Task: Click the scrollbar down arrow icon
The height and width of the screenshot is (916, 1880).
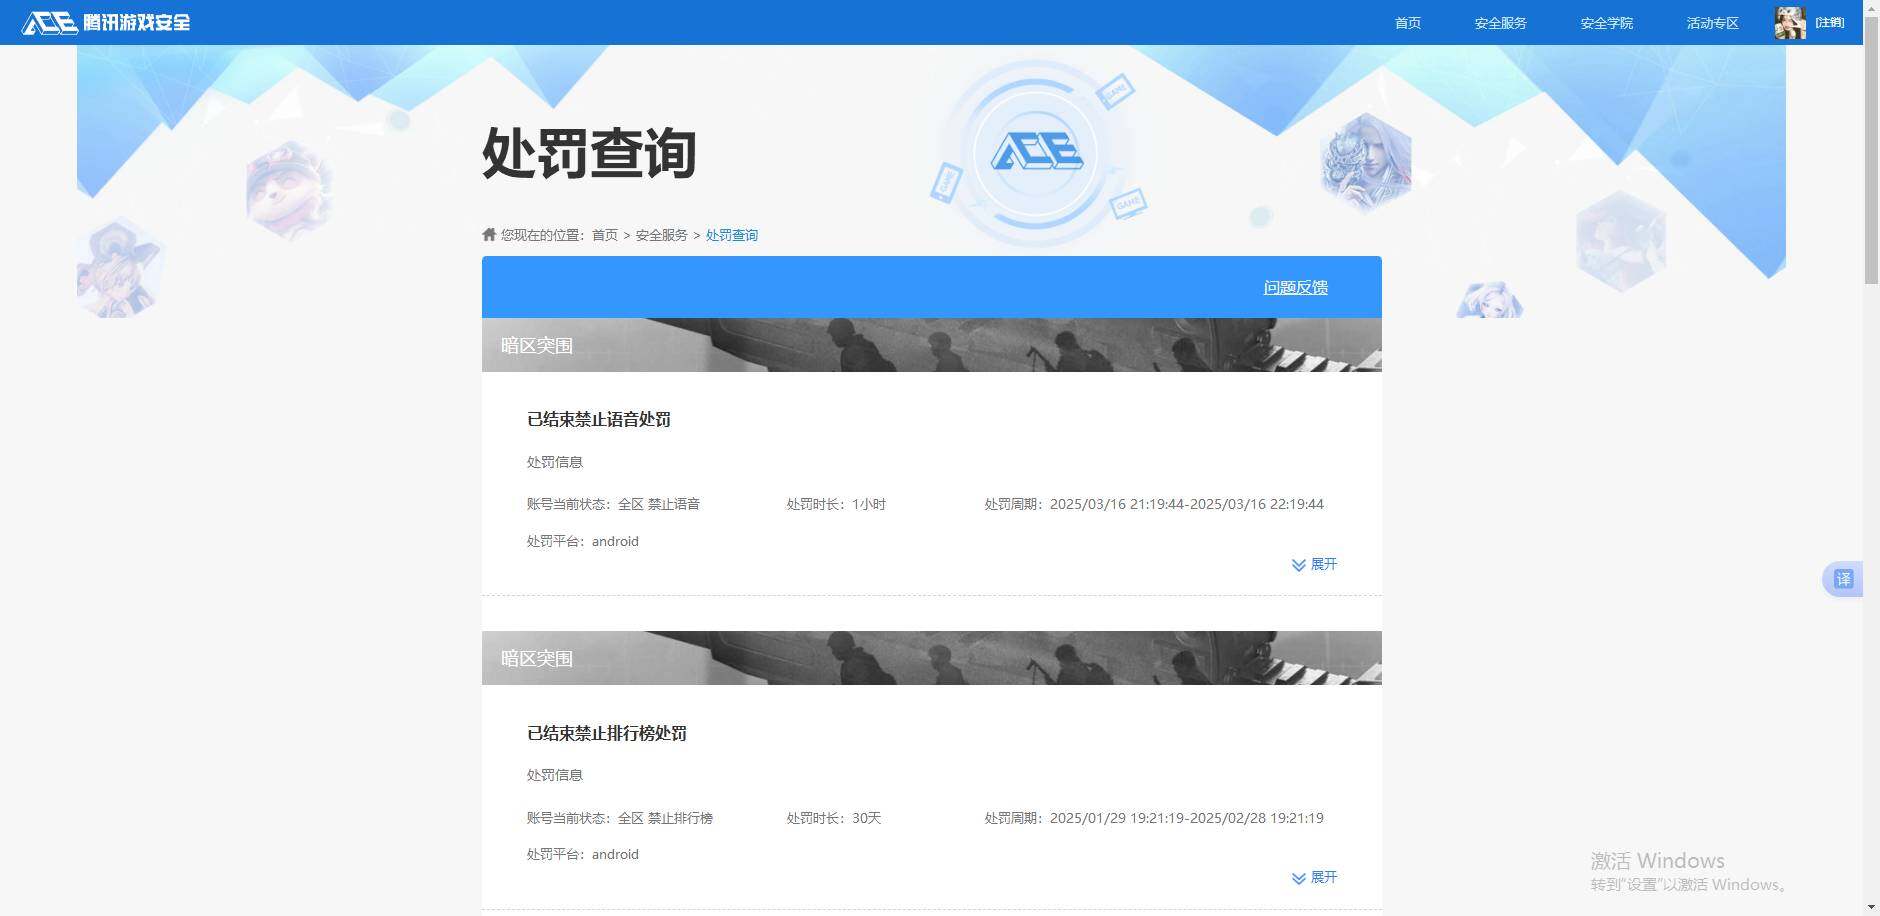Action: click(1872, 908)
